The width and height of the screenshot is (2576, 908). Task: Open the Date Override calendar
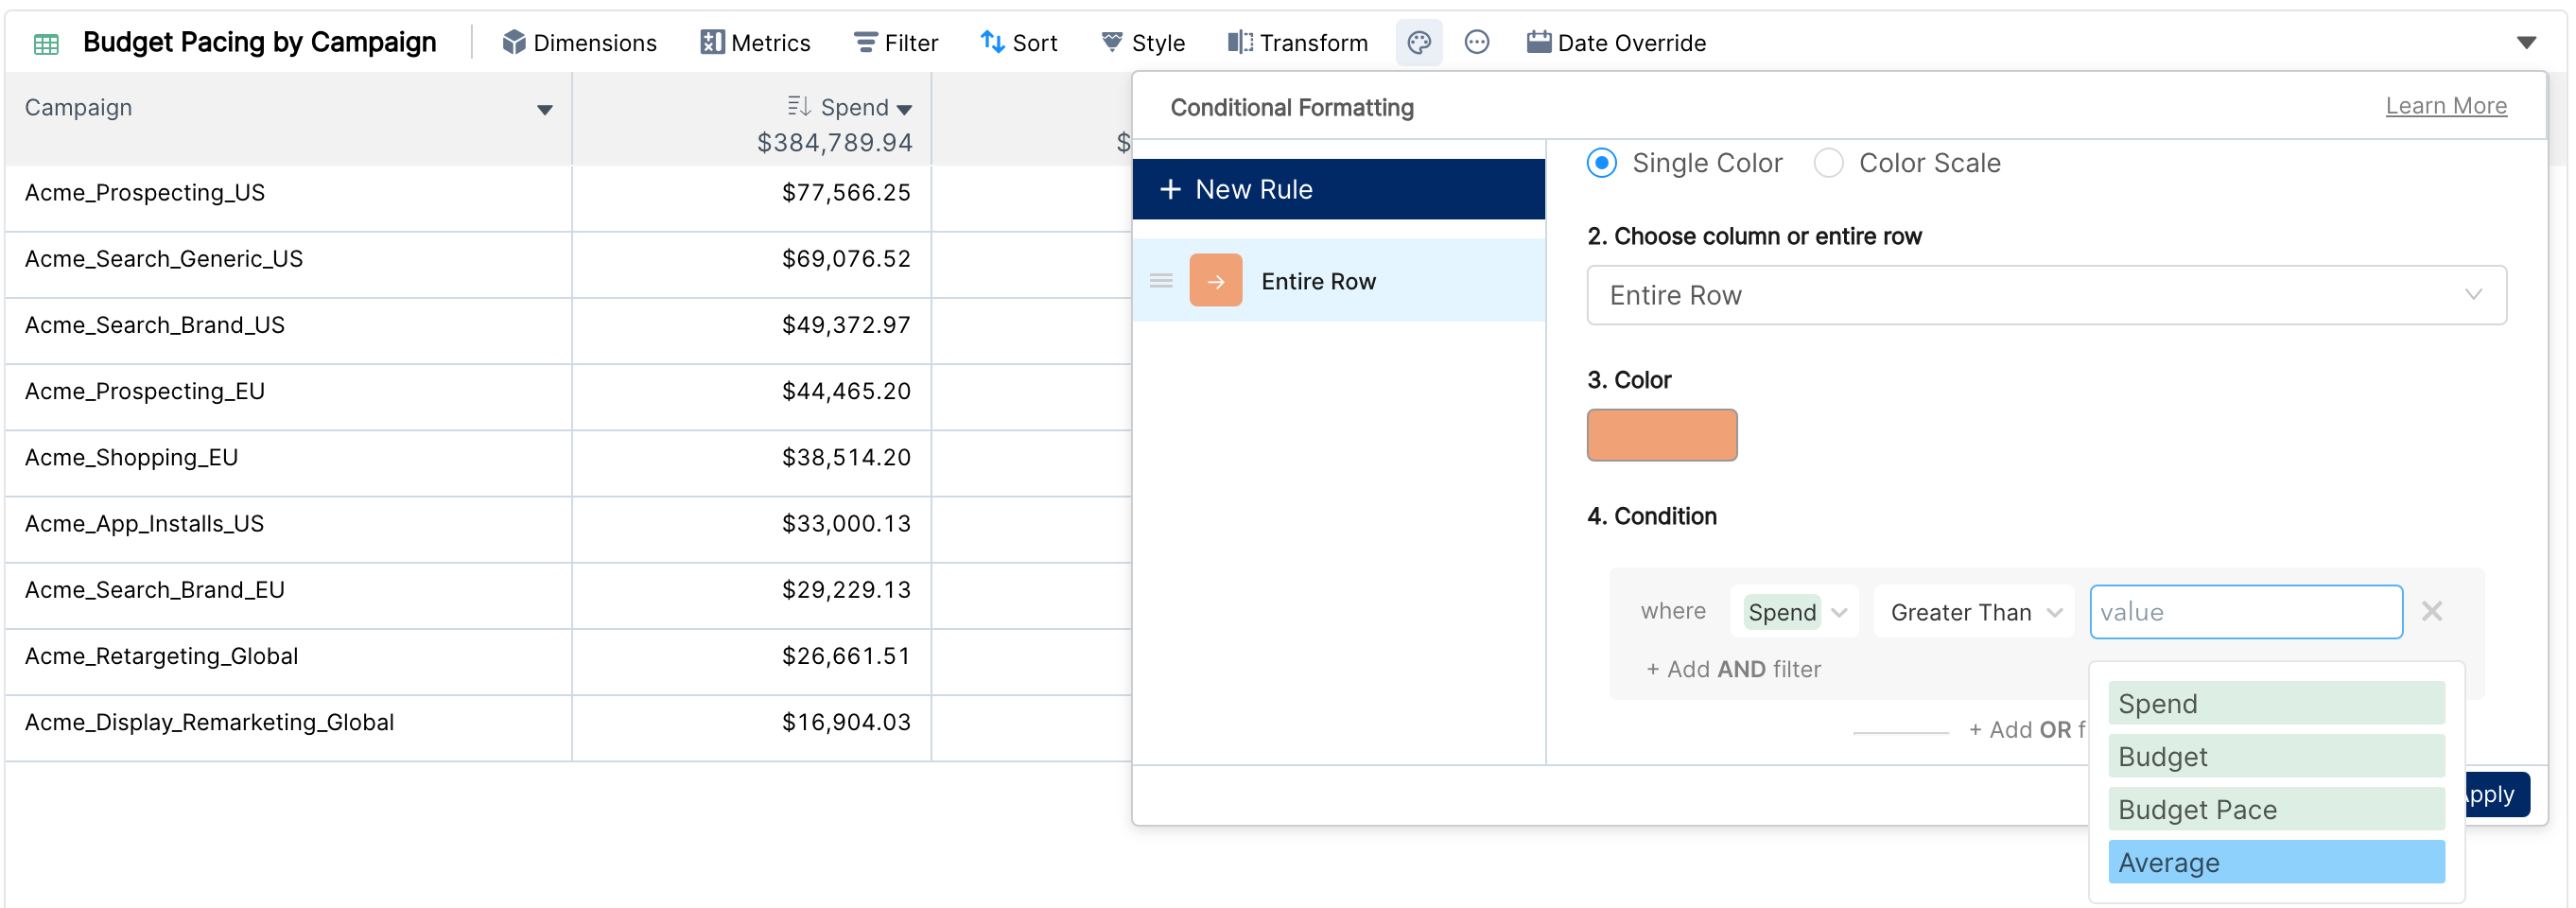[x=1615, y=43]
